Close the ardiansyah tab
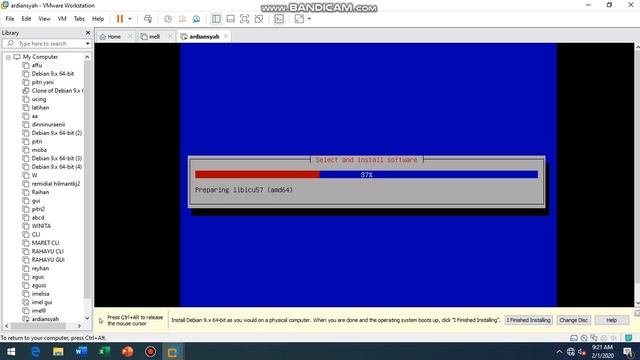The width and height of the screenshot is (640, 360). click(226, 36)
